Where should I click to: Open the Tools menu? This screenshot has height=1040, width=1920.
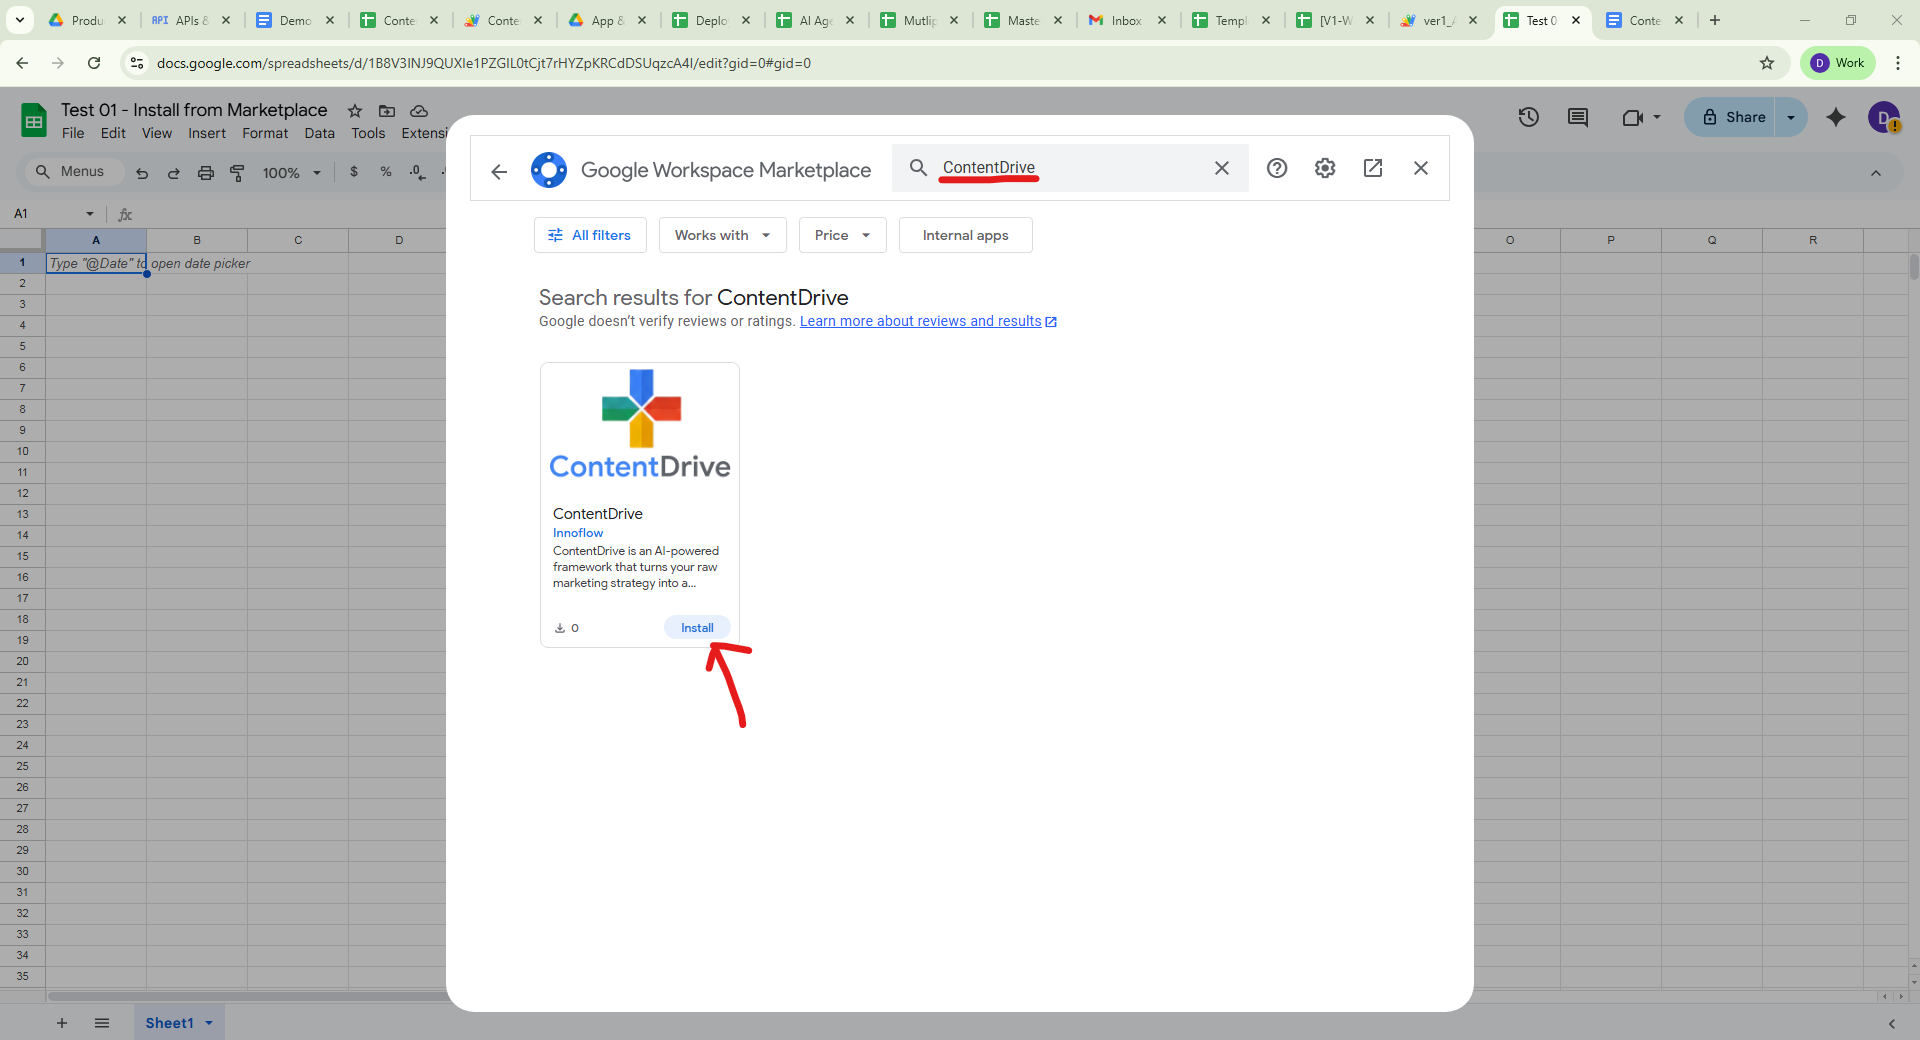tap(368, 133)
